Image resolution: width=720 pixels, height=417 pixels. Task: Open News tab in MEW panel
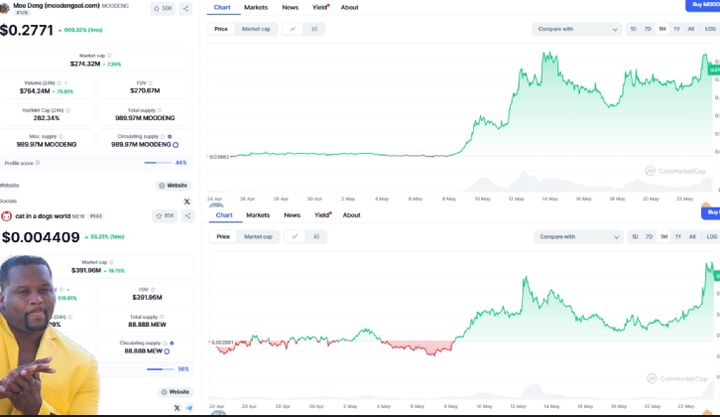tap(292, 215)
